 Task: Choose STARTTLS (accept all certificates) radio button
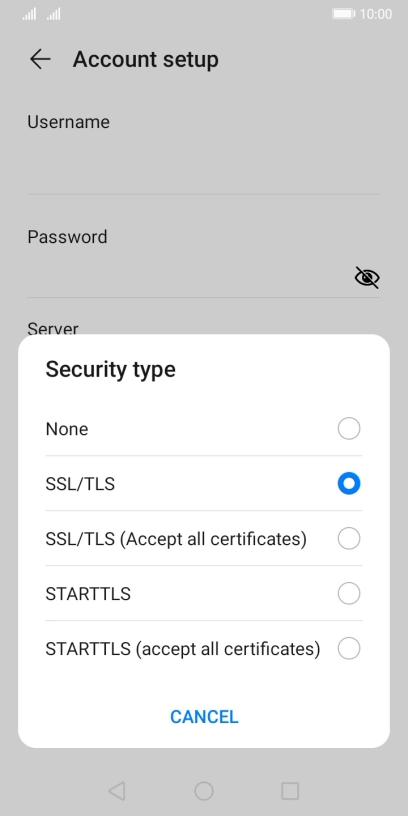click(x=349, y=648)
